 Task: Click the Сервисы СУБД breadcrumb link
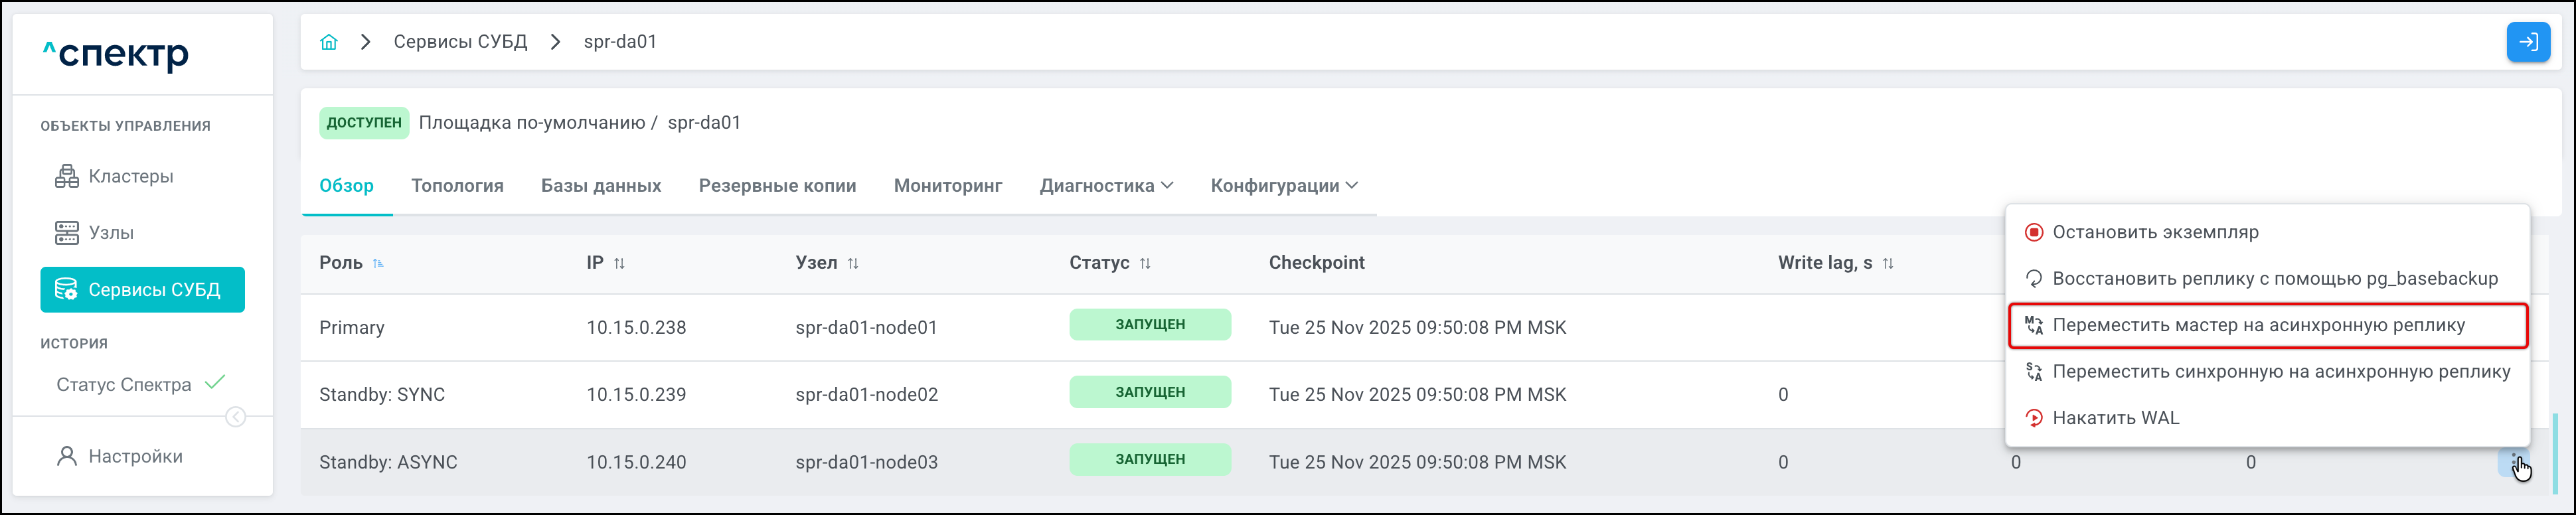[460, 42]
